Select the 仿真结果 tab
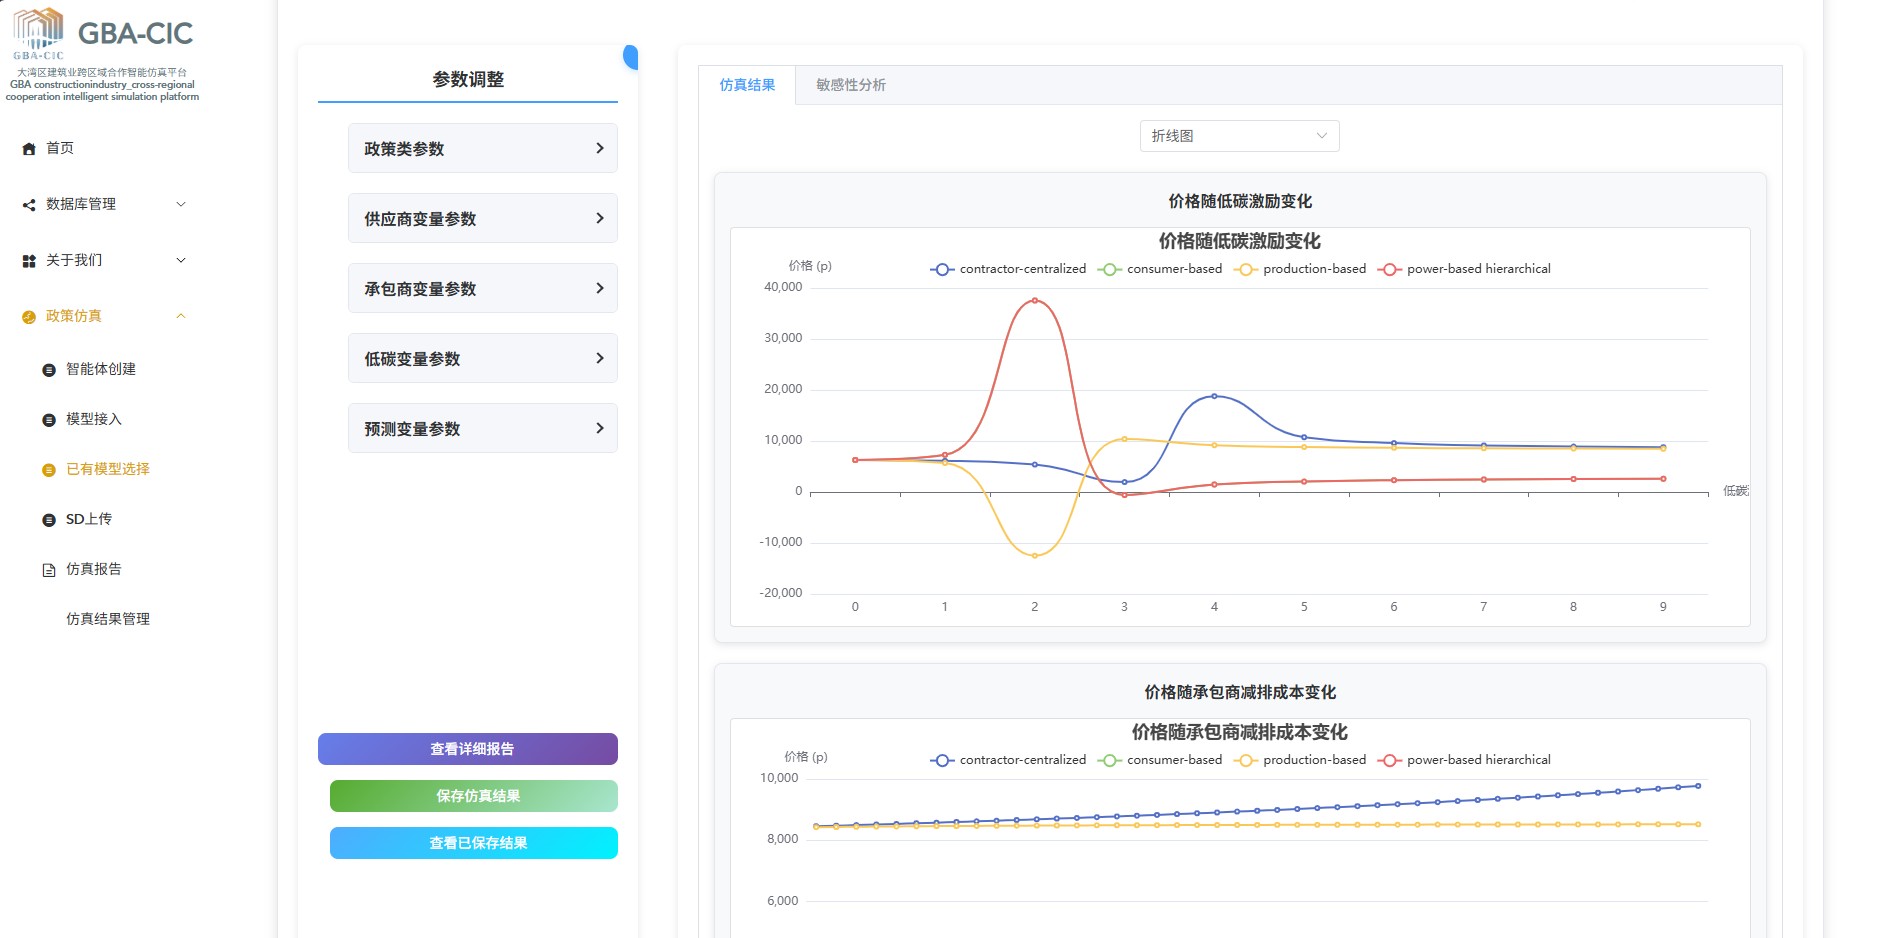This screenshot has width=1893, height=938. click(x=747, y=85)
